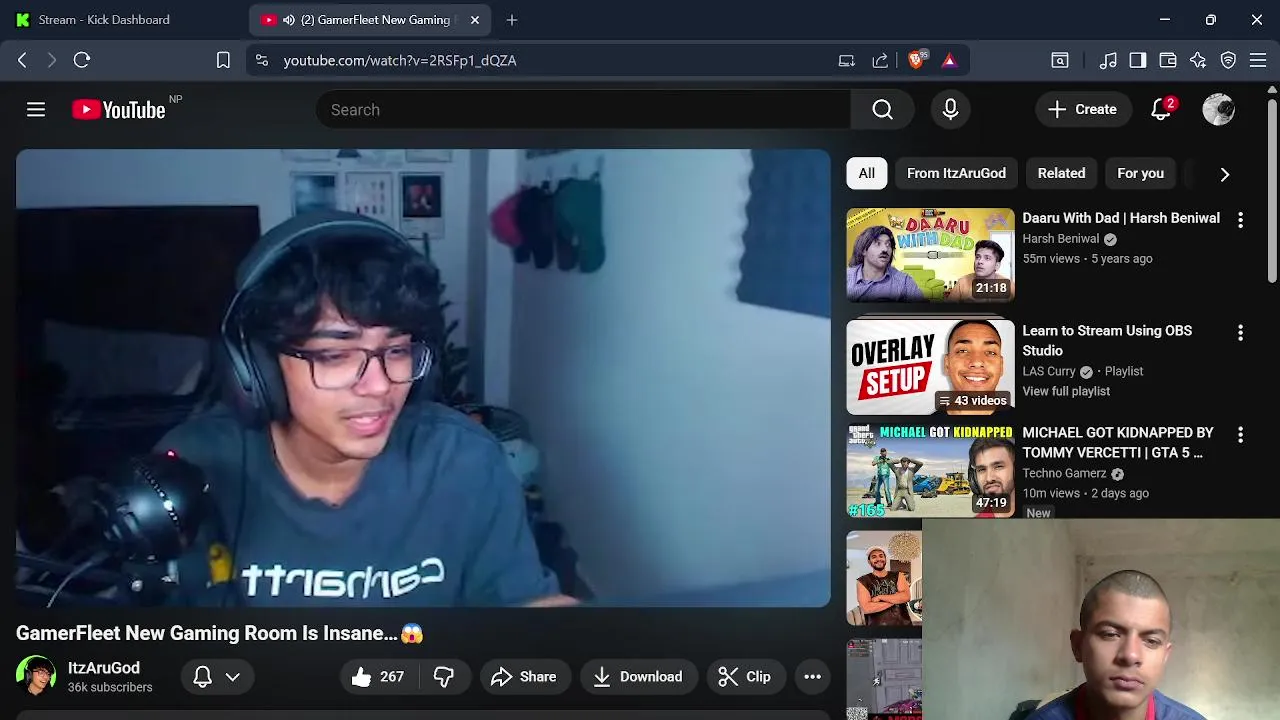Open Learn to Stream Using OBS title

[1107, 341]
